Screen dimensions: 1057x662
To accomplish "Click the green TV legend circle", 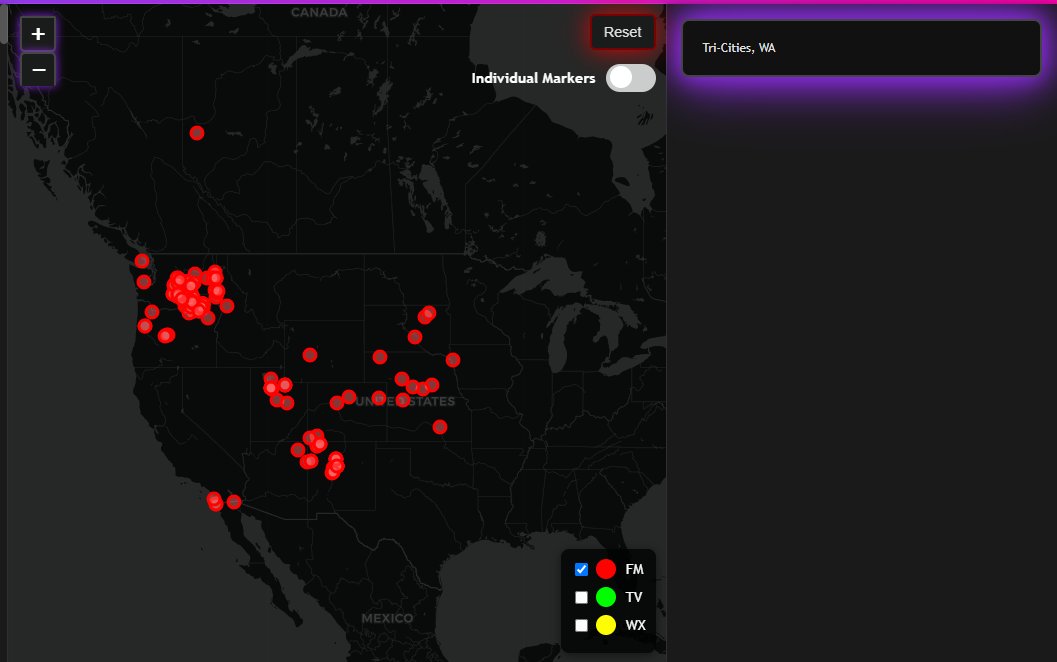I will (x=605, y=597).
